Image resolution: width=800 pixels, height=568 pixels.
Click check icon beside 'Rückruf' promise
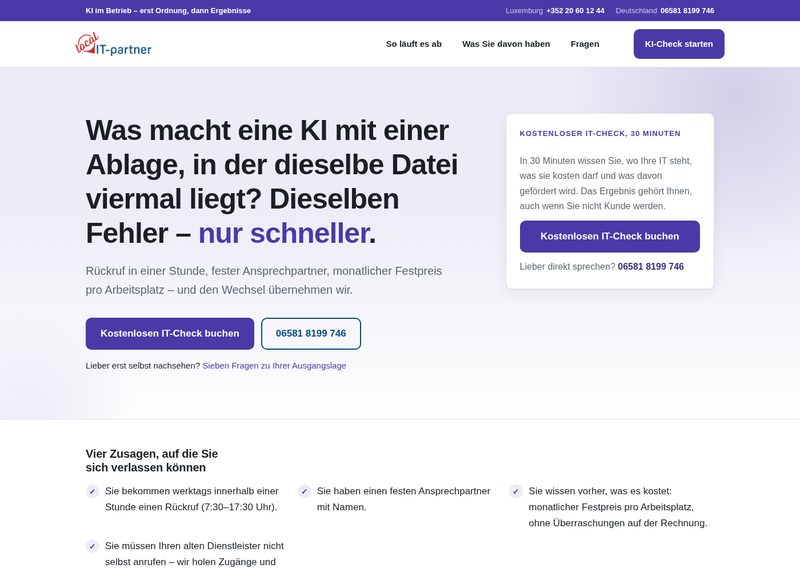click(92, 491)
